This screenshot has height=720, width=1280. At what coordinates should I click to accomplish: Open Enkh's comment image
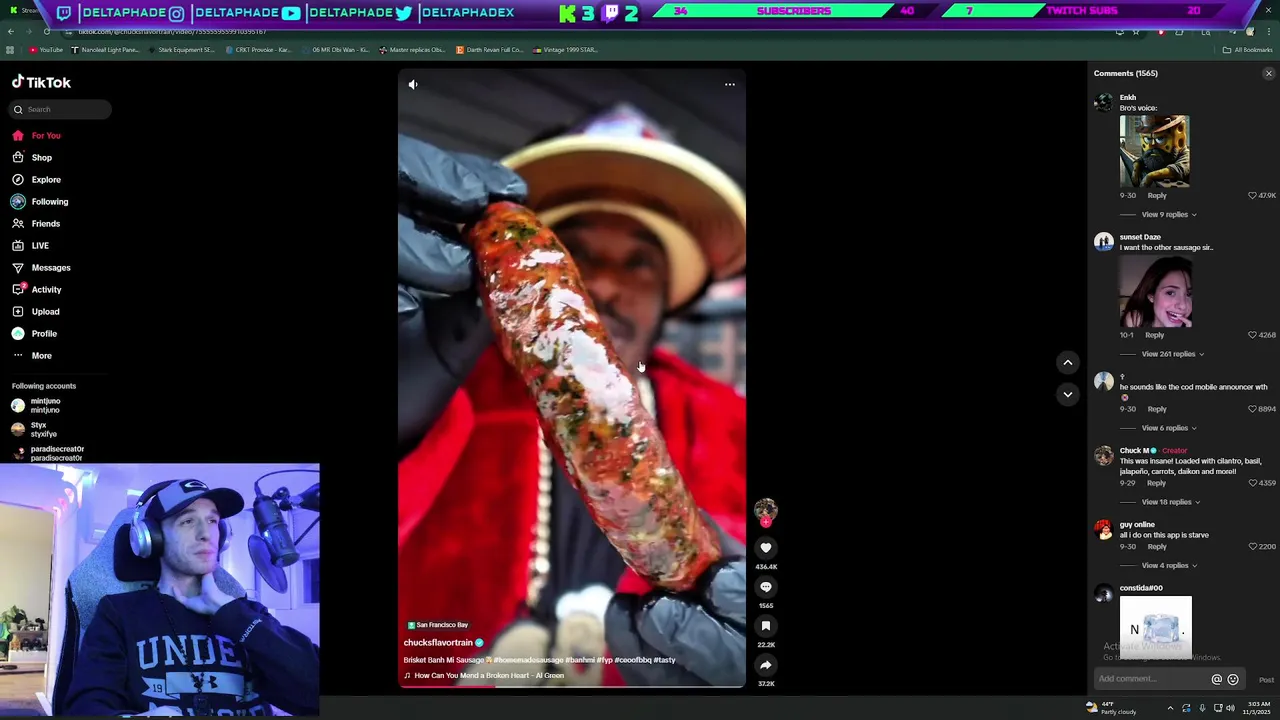pyautogui.click(x=1154, y=151)
